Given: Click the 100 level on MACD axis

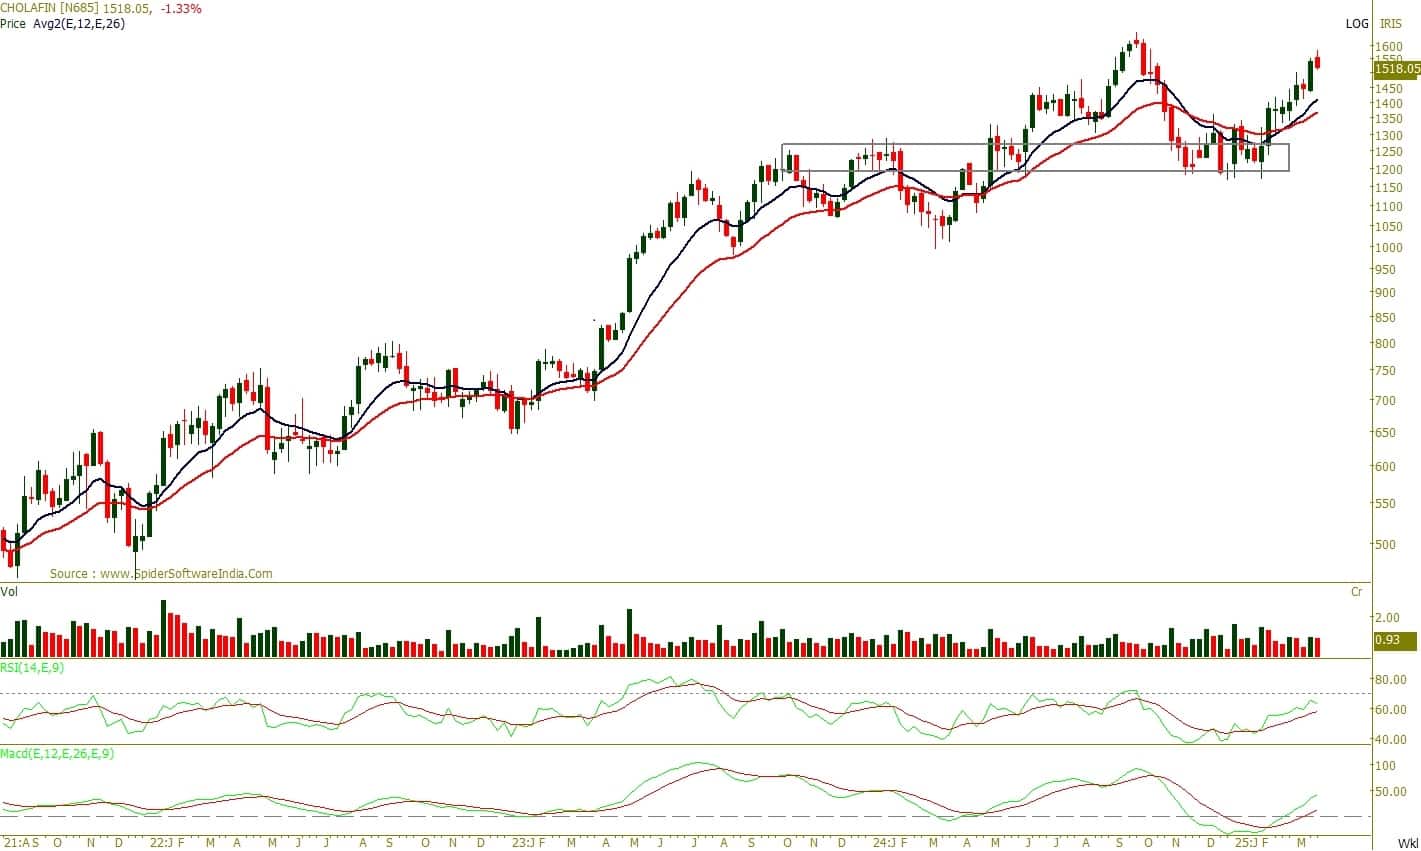Looking at the screenshot, I should pos(1384,766).
